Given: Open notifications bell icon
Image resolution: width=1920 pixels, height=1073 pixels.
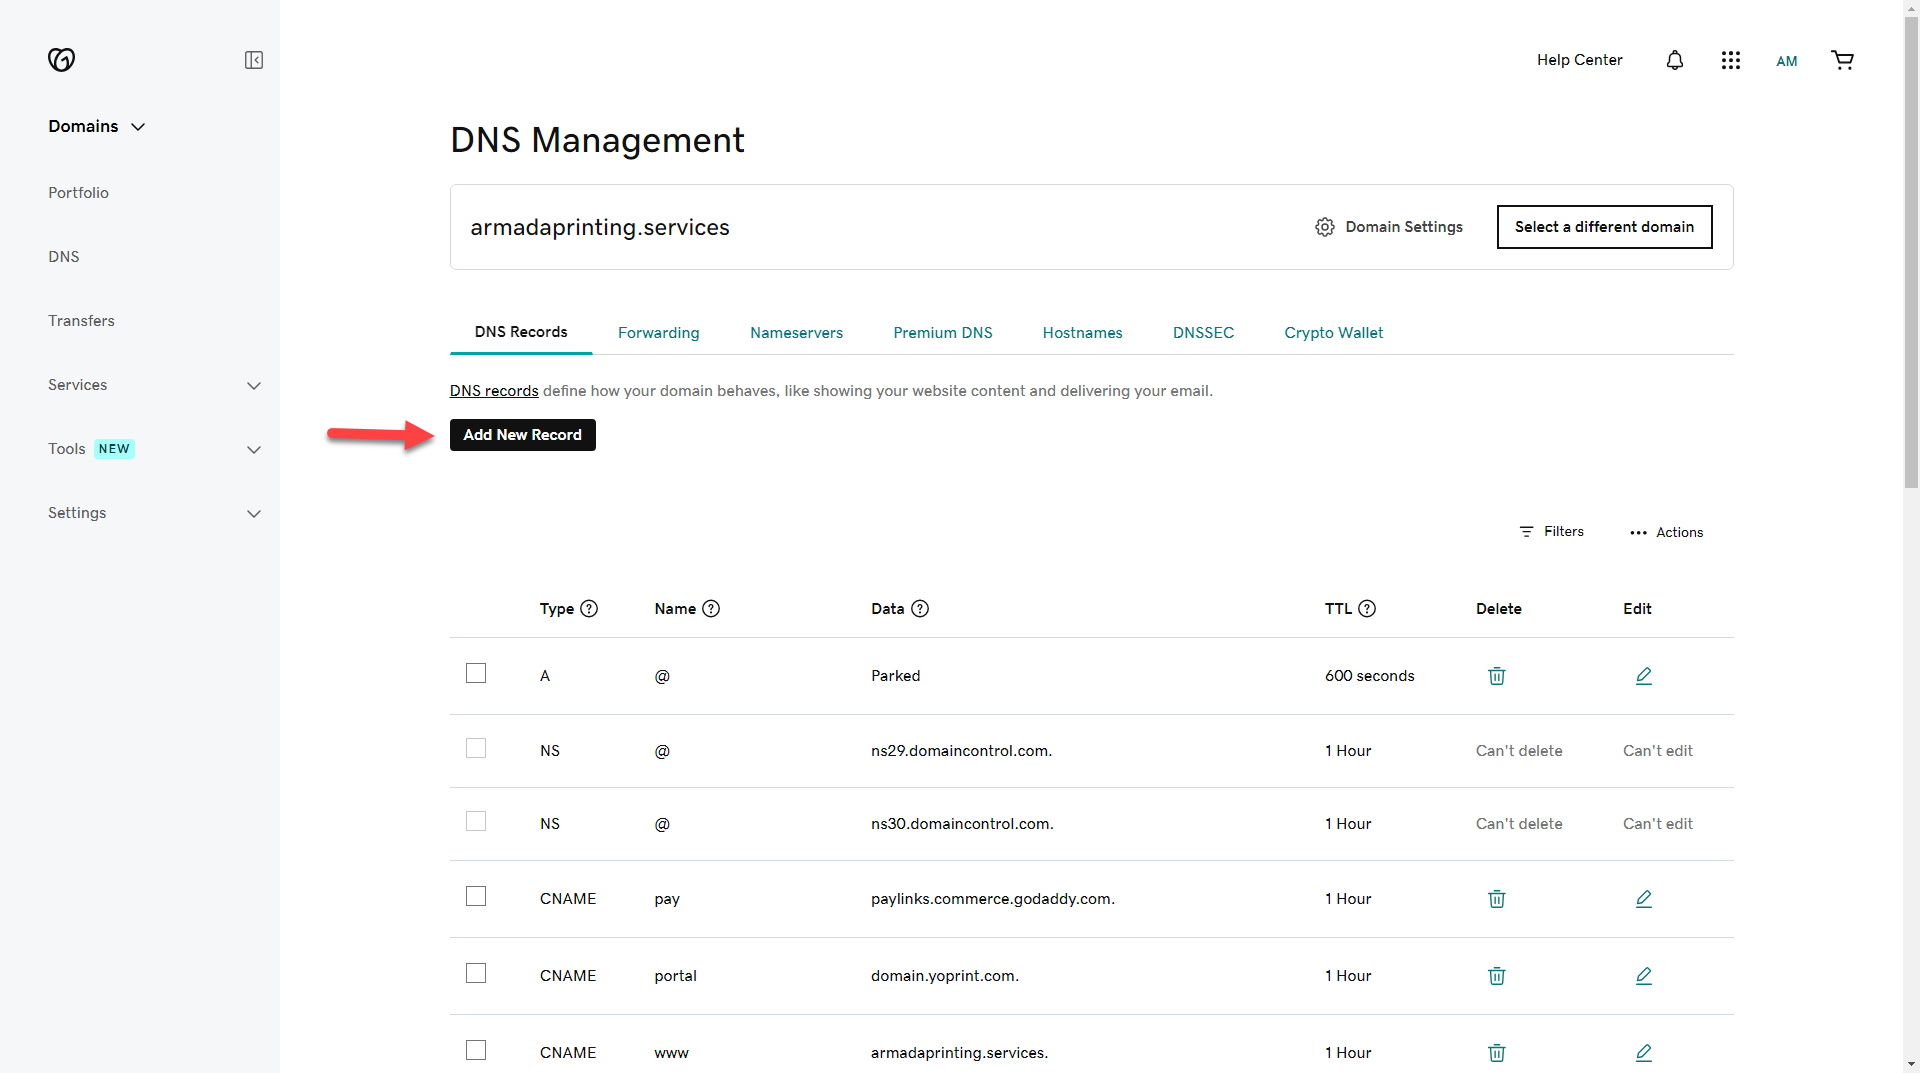Looking at the screenshot, I should pos(1675,60).
